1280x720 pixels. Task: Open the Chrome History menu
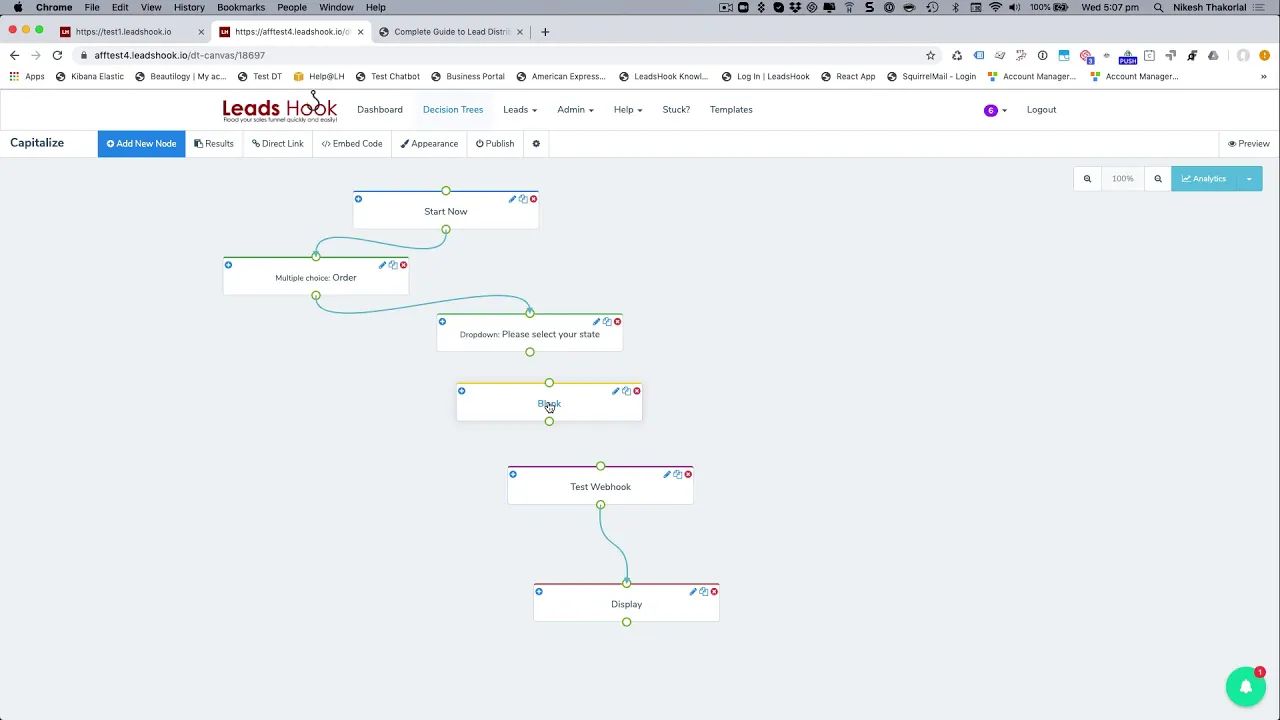click(189, 7)
